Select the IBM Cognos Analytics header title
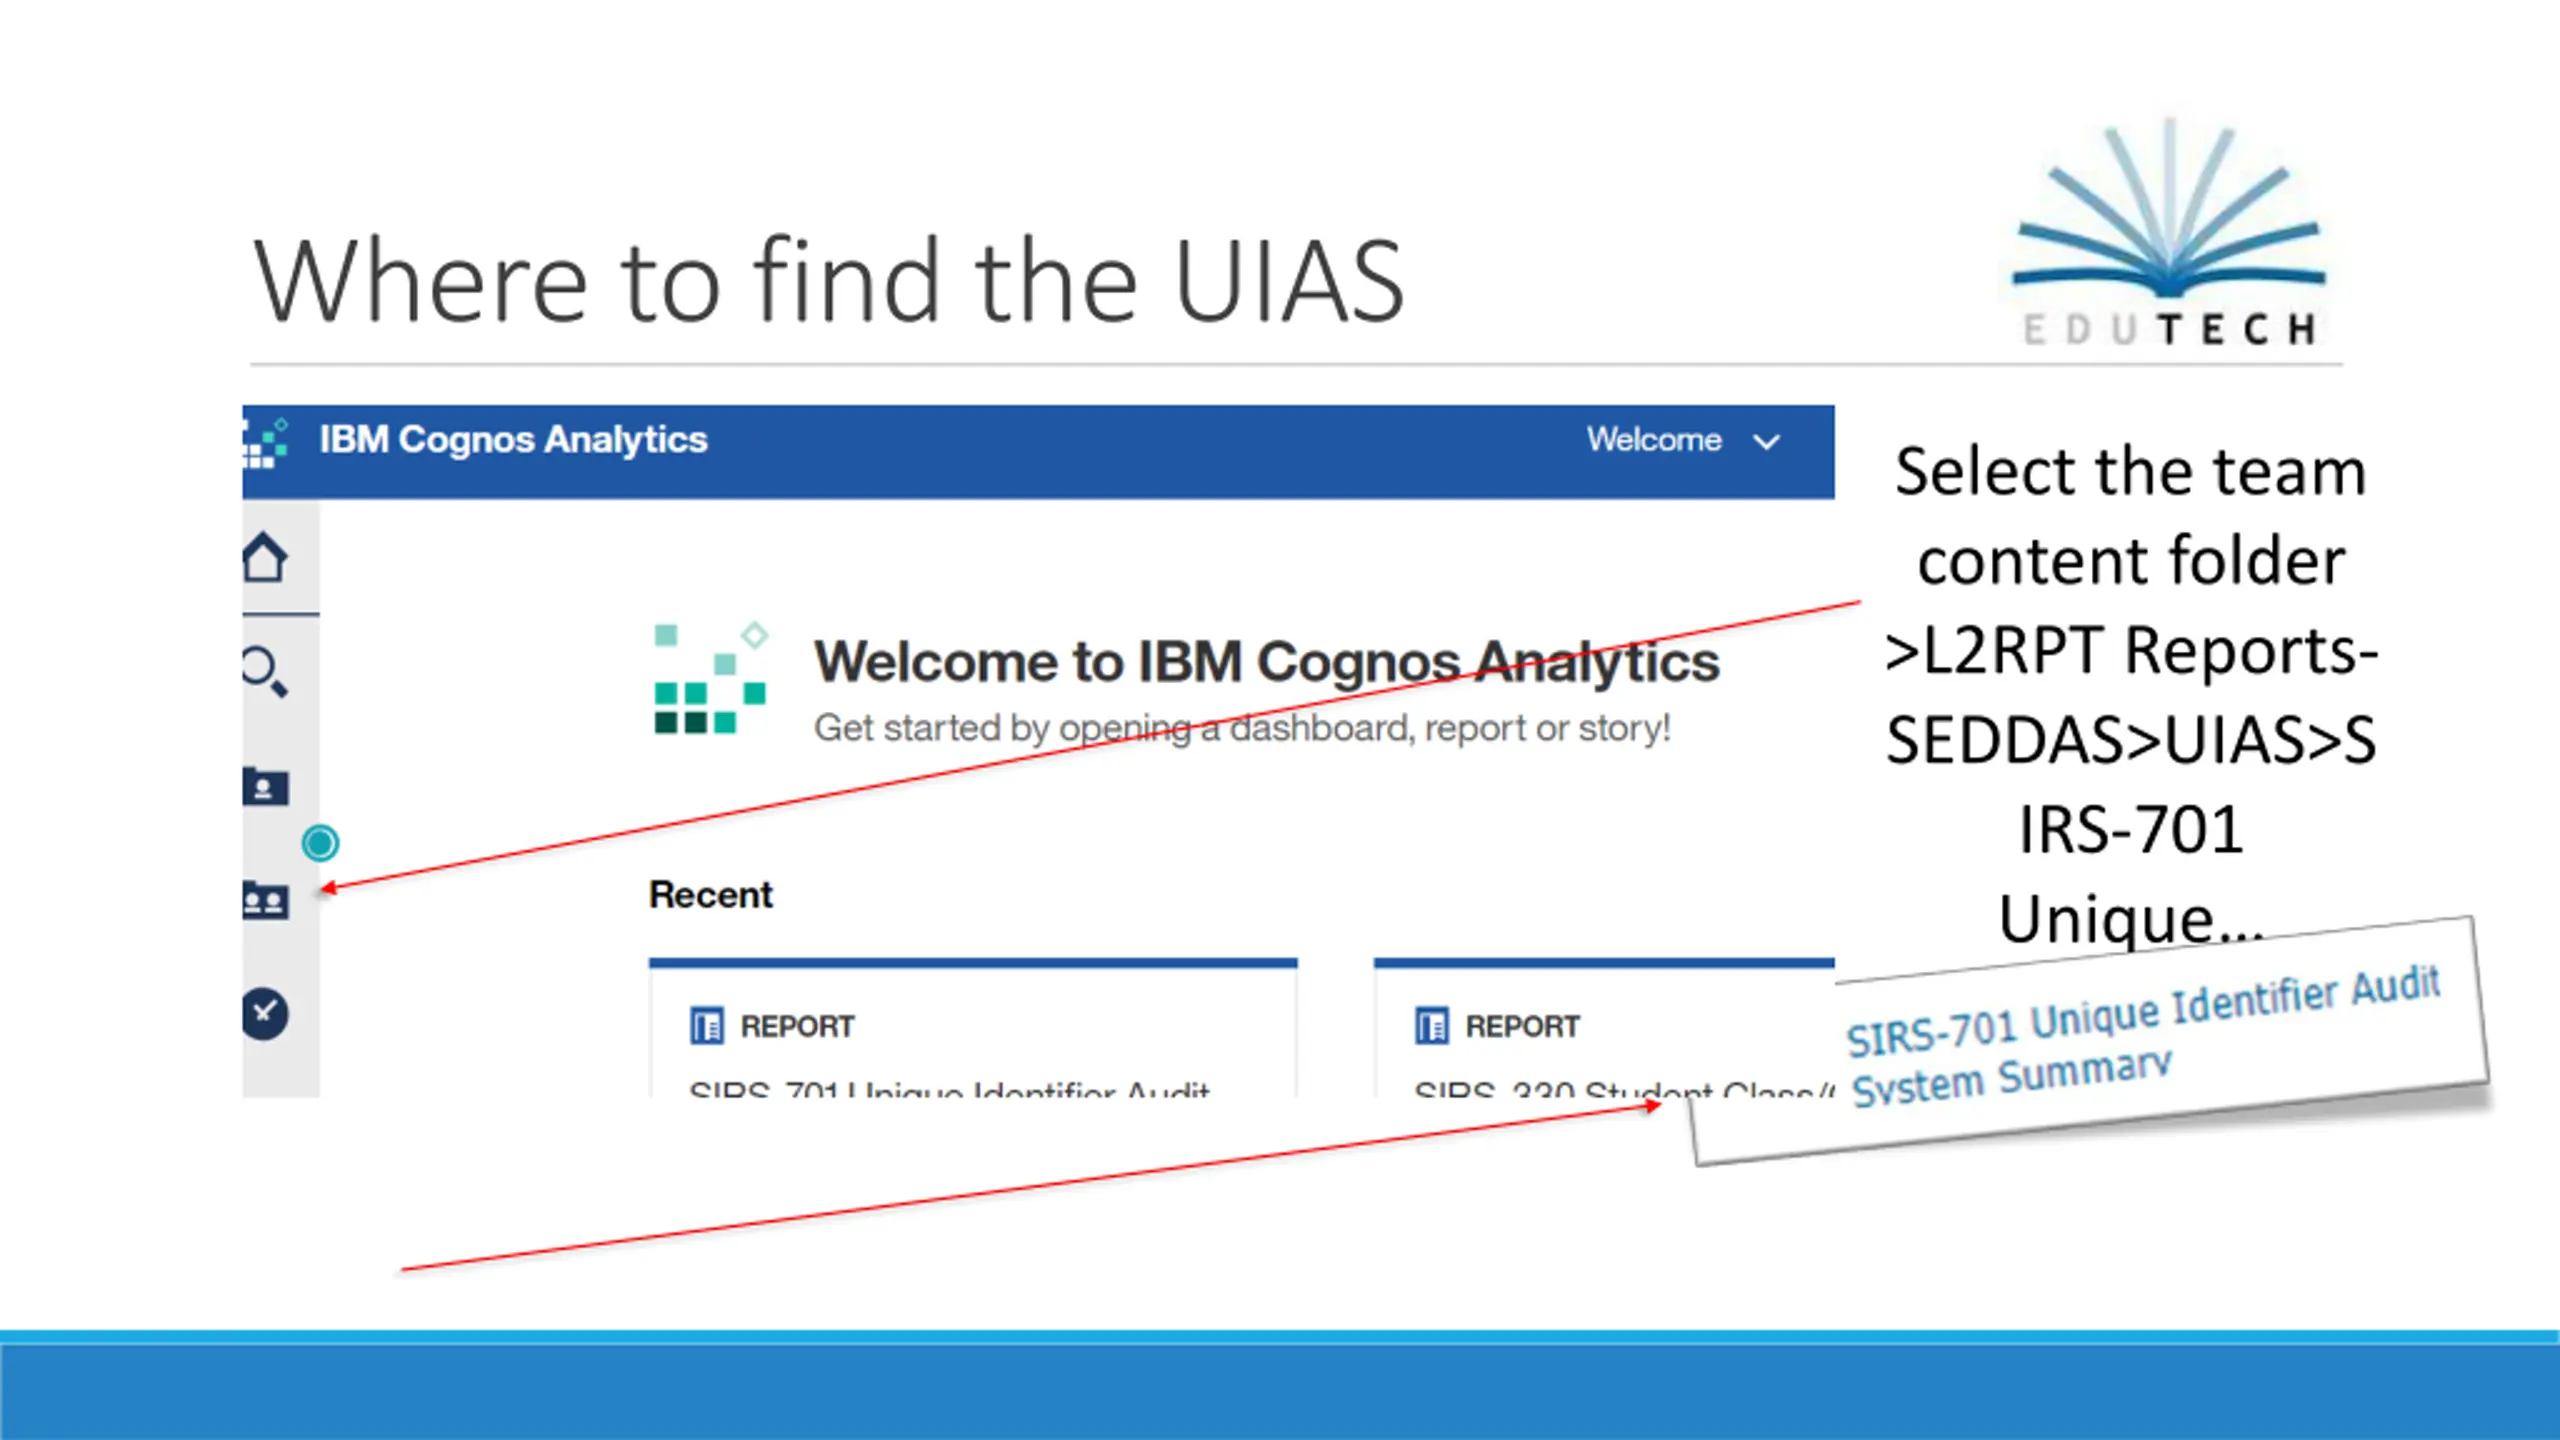The height and width of the screenshot is (1440, 2560). pyautogui.click(x=513, y=440)
